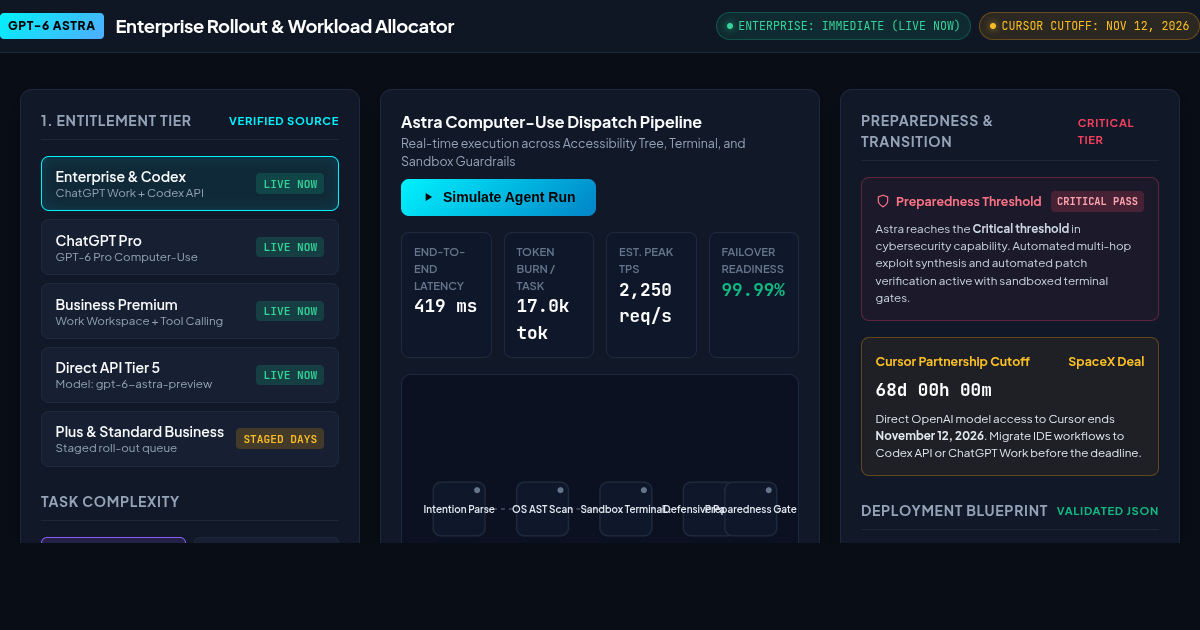
Task: Pick the Direct API Tier 5 option
Action: tap(190, 375)
